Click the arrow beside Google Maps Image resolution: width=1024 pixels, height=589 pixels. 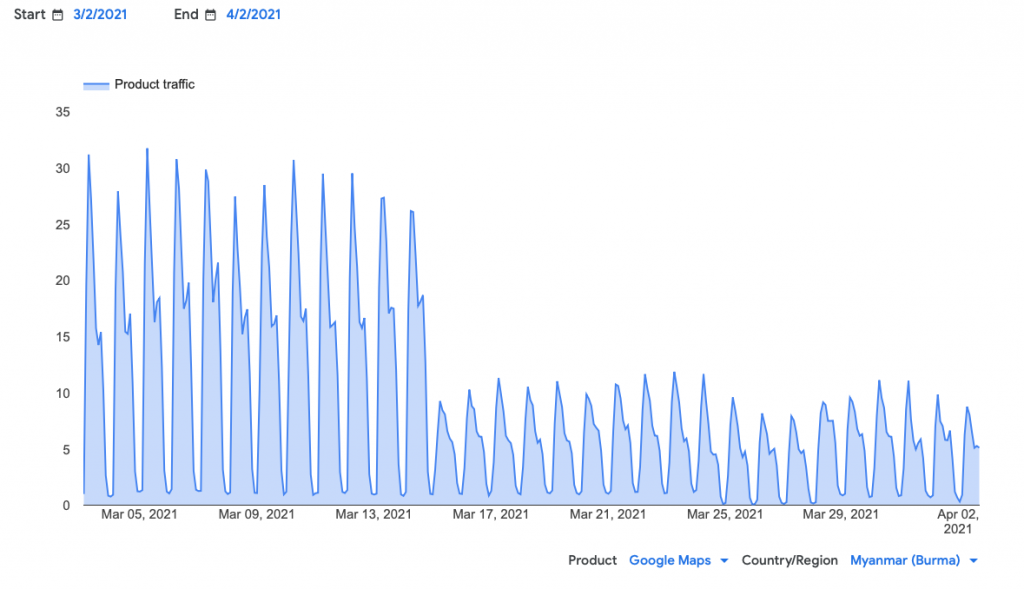pos(724,561)
